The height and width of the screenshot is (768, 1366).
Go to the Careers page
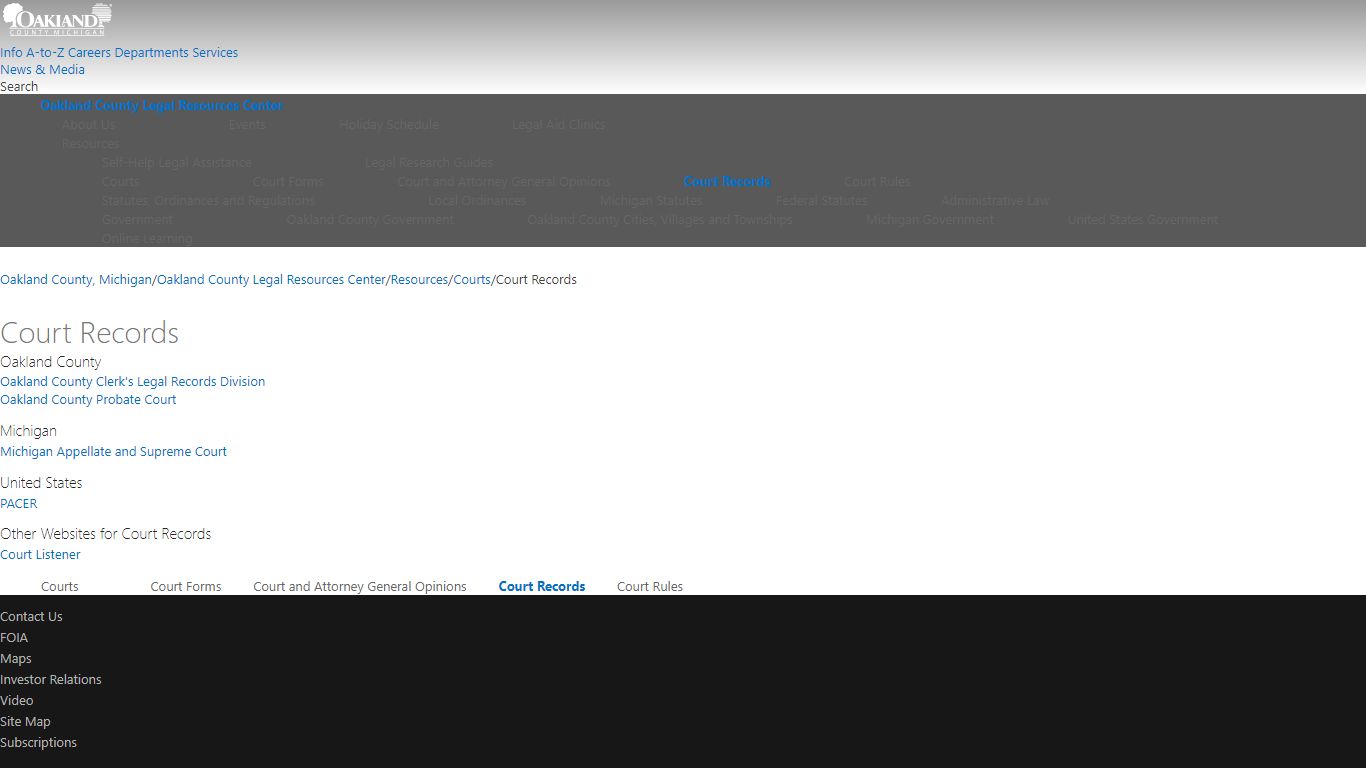tap(89, 53)
